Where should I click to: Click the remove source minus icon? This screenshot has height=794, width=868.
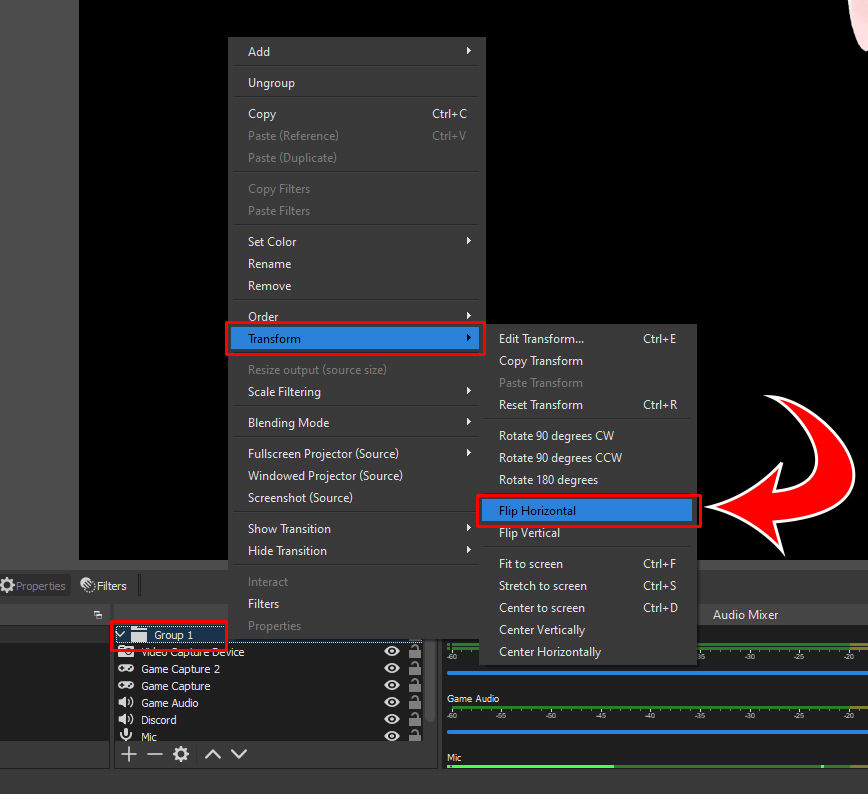[155, 754]
